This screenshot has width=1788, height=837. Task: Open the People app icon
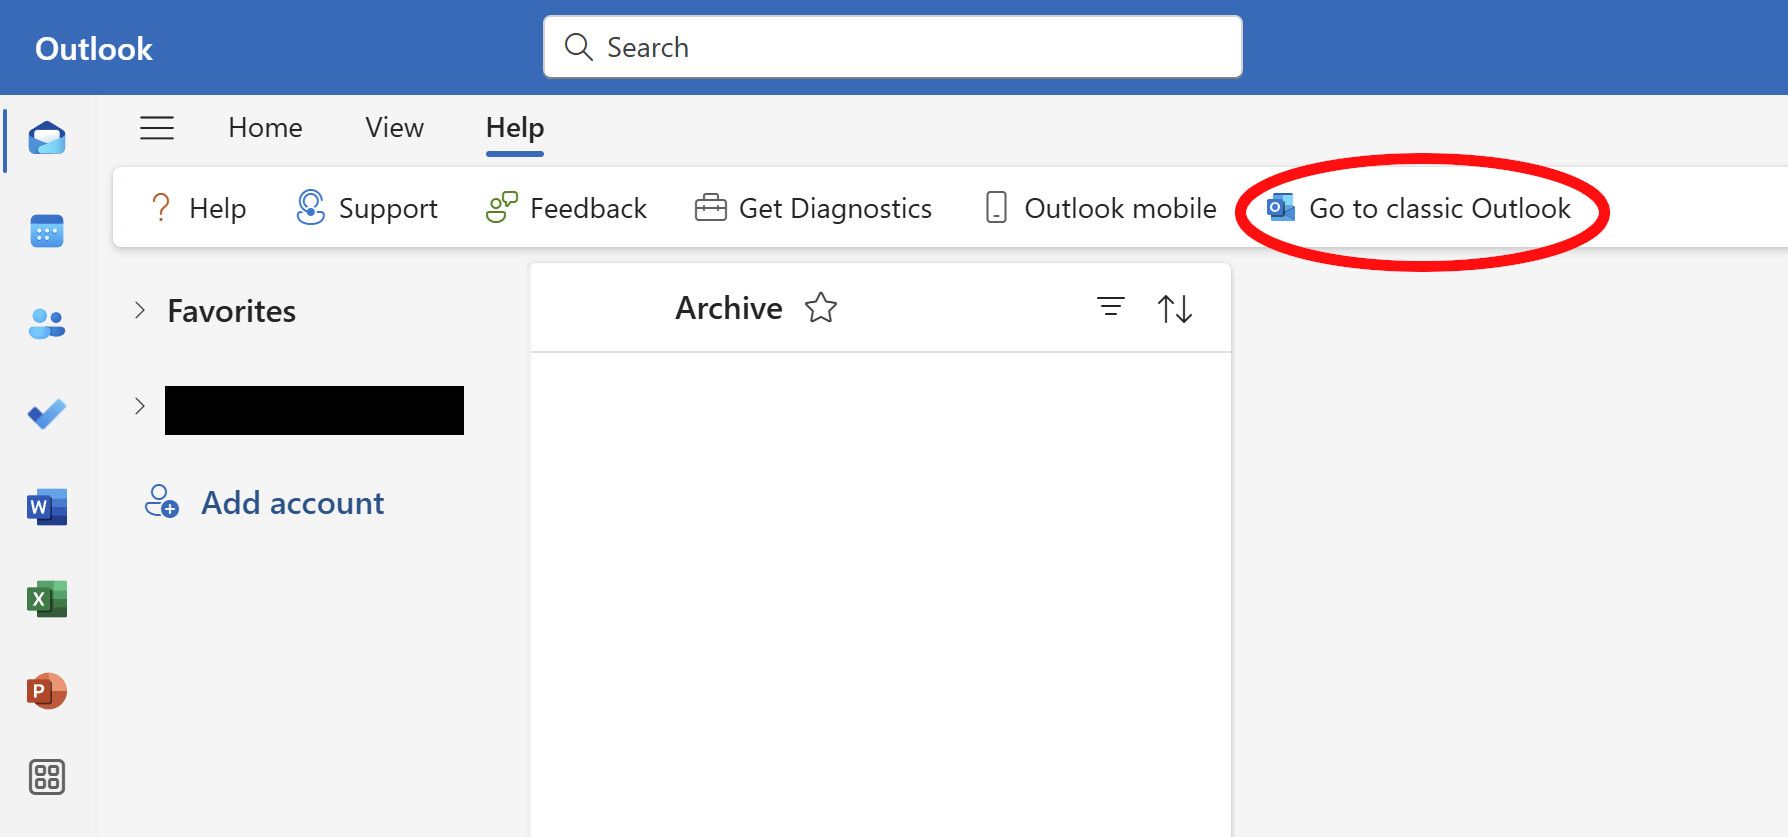[47, 323]
